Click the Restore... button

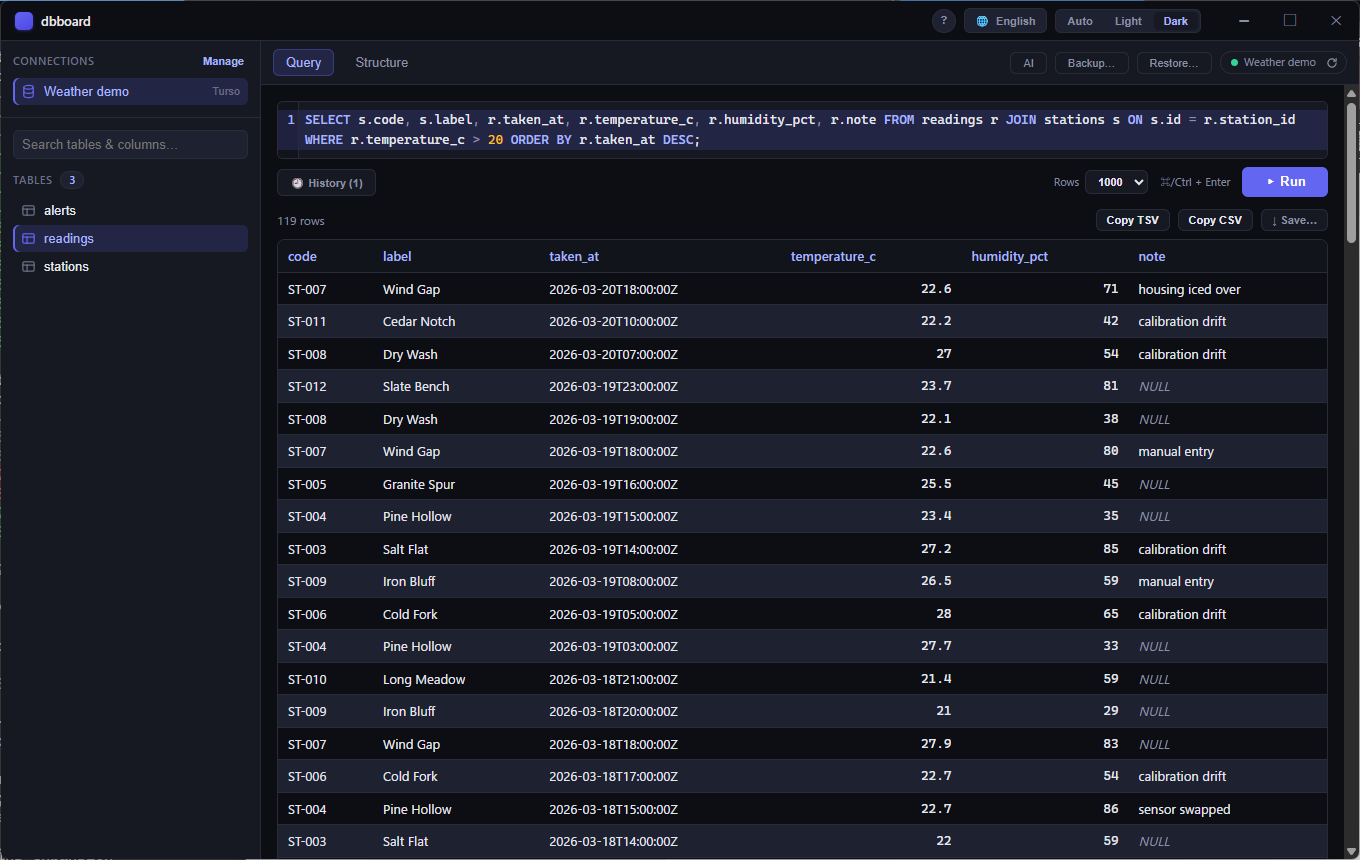point(1174,63)
